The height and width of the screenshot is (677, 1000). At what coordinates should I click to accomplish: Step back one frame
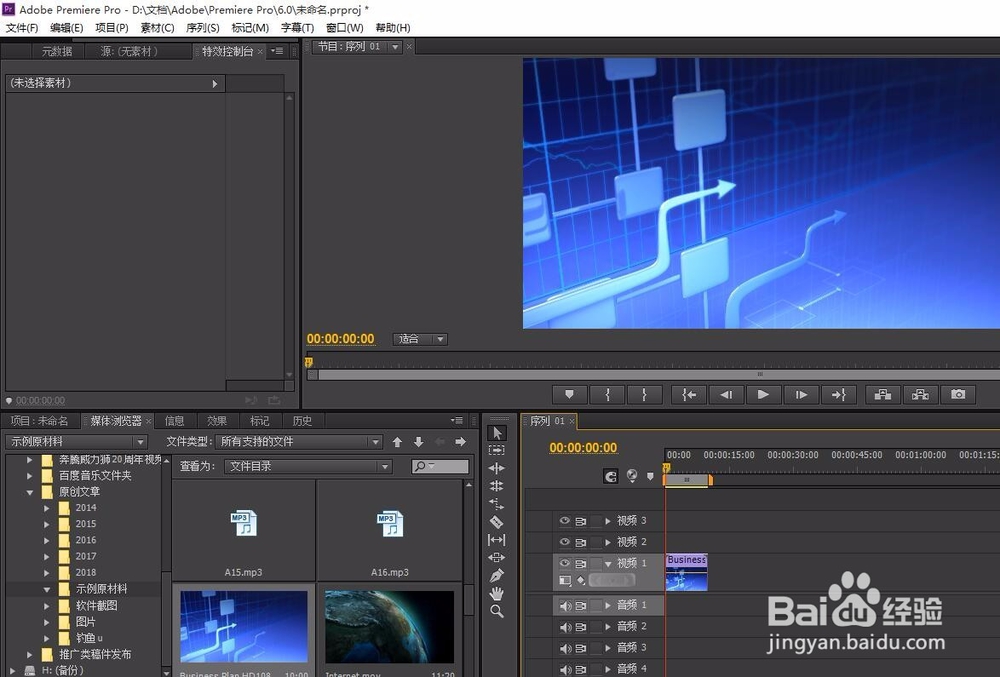[726, 395]
